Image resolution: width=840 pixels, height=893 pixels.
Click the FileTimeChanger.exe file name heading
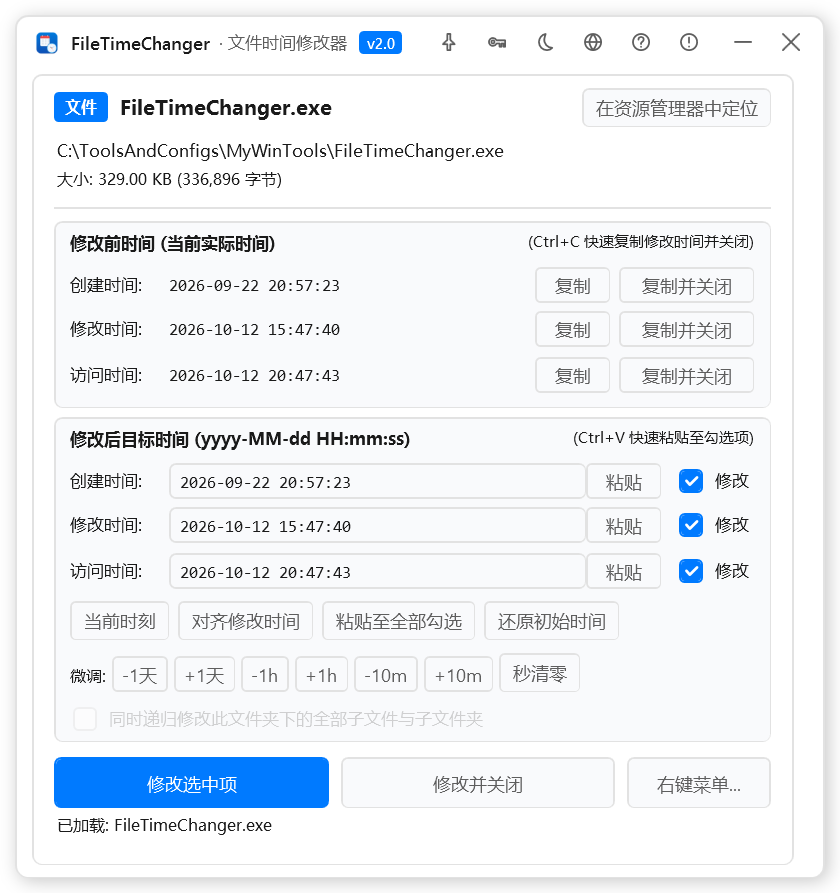click(x=226, y=108)
